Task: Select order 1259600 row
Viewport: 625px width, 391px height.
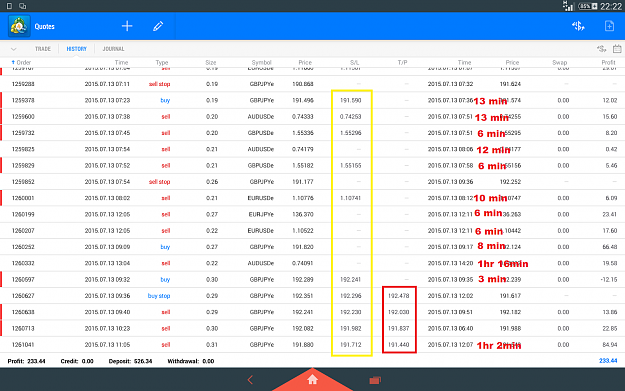Action: (x=312, y=117)
